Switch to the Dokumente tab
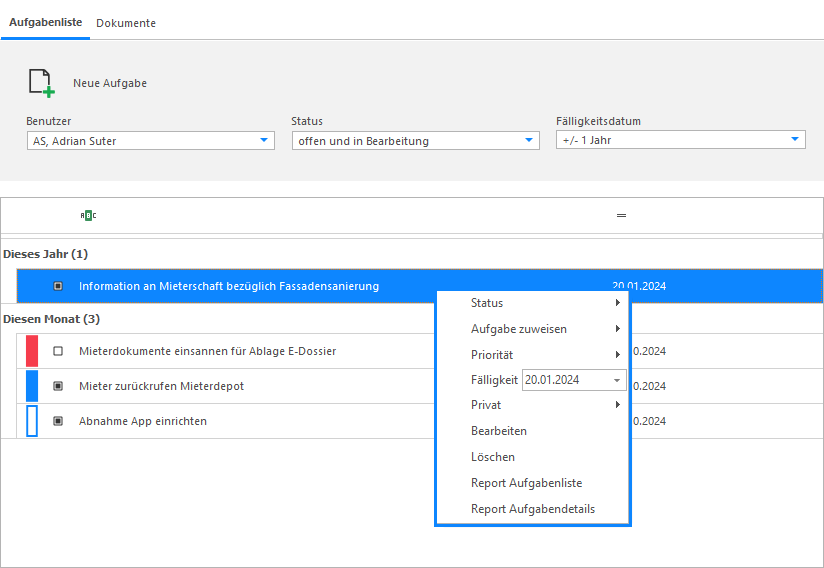This screenshot has height=568, width=824. (126, 23)
